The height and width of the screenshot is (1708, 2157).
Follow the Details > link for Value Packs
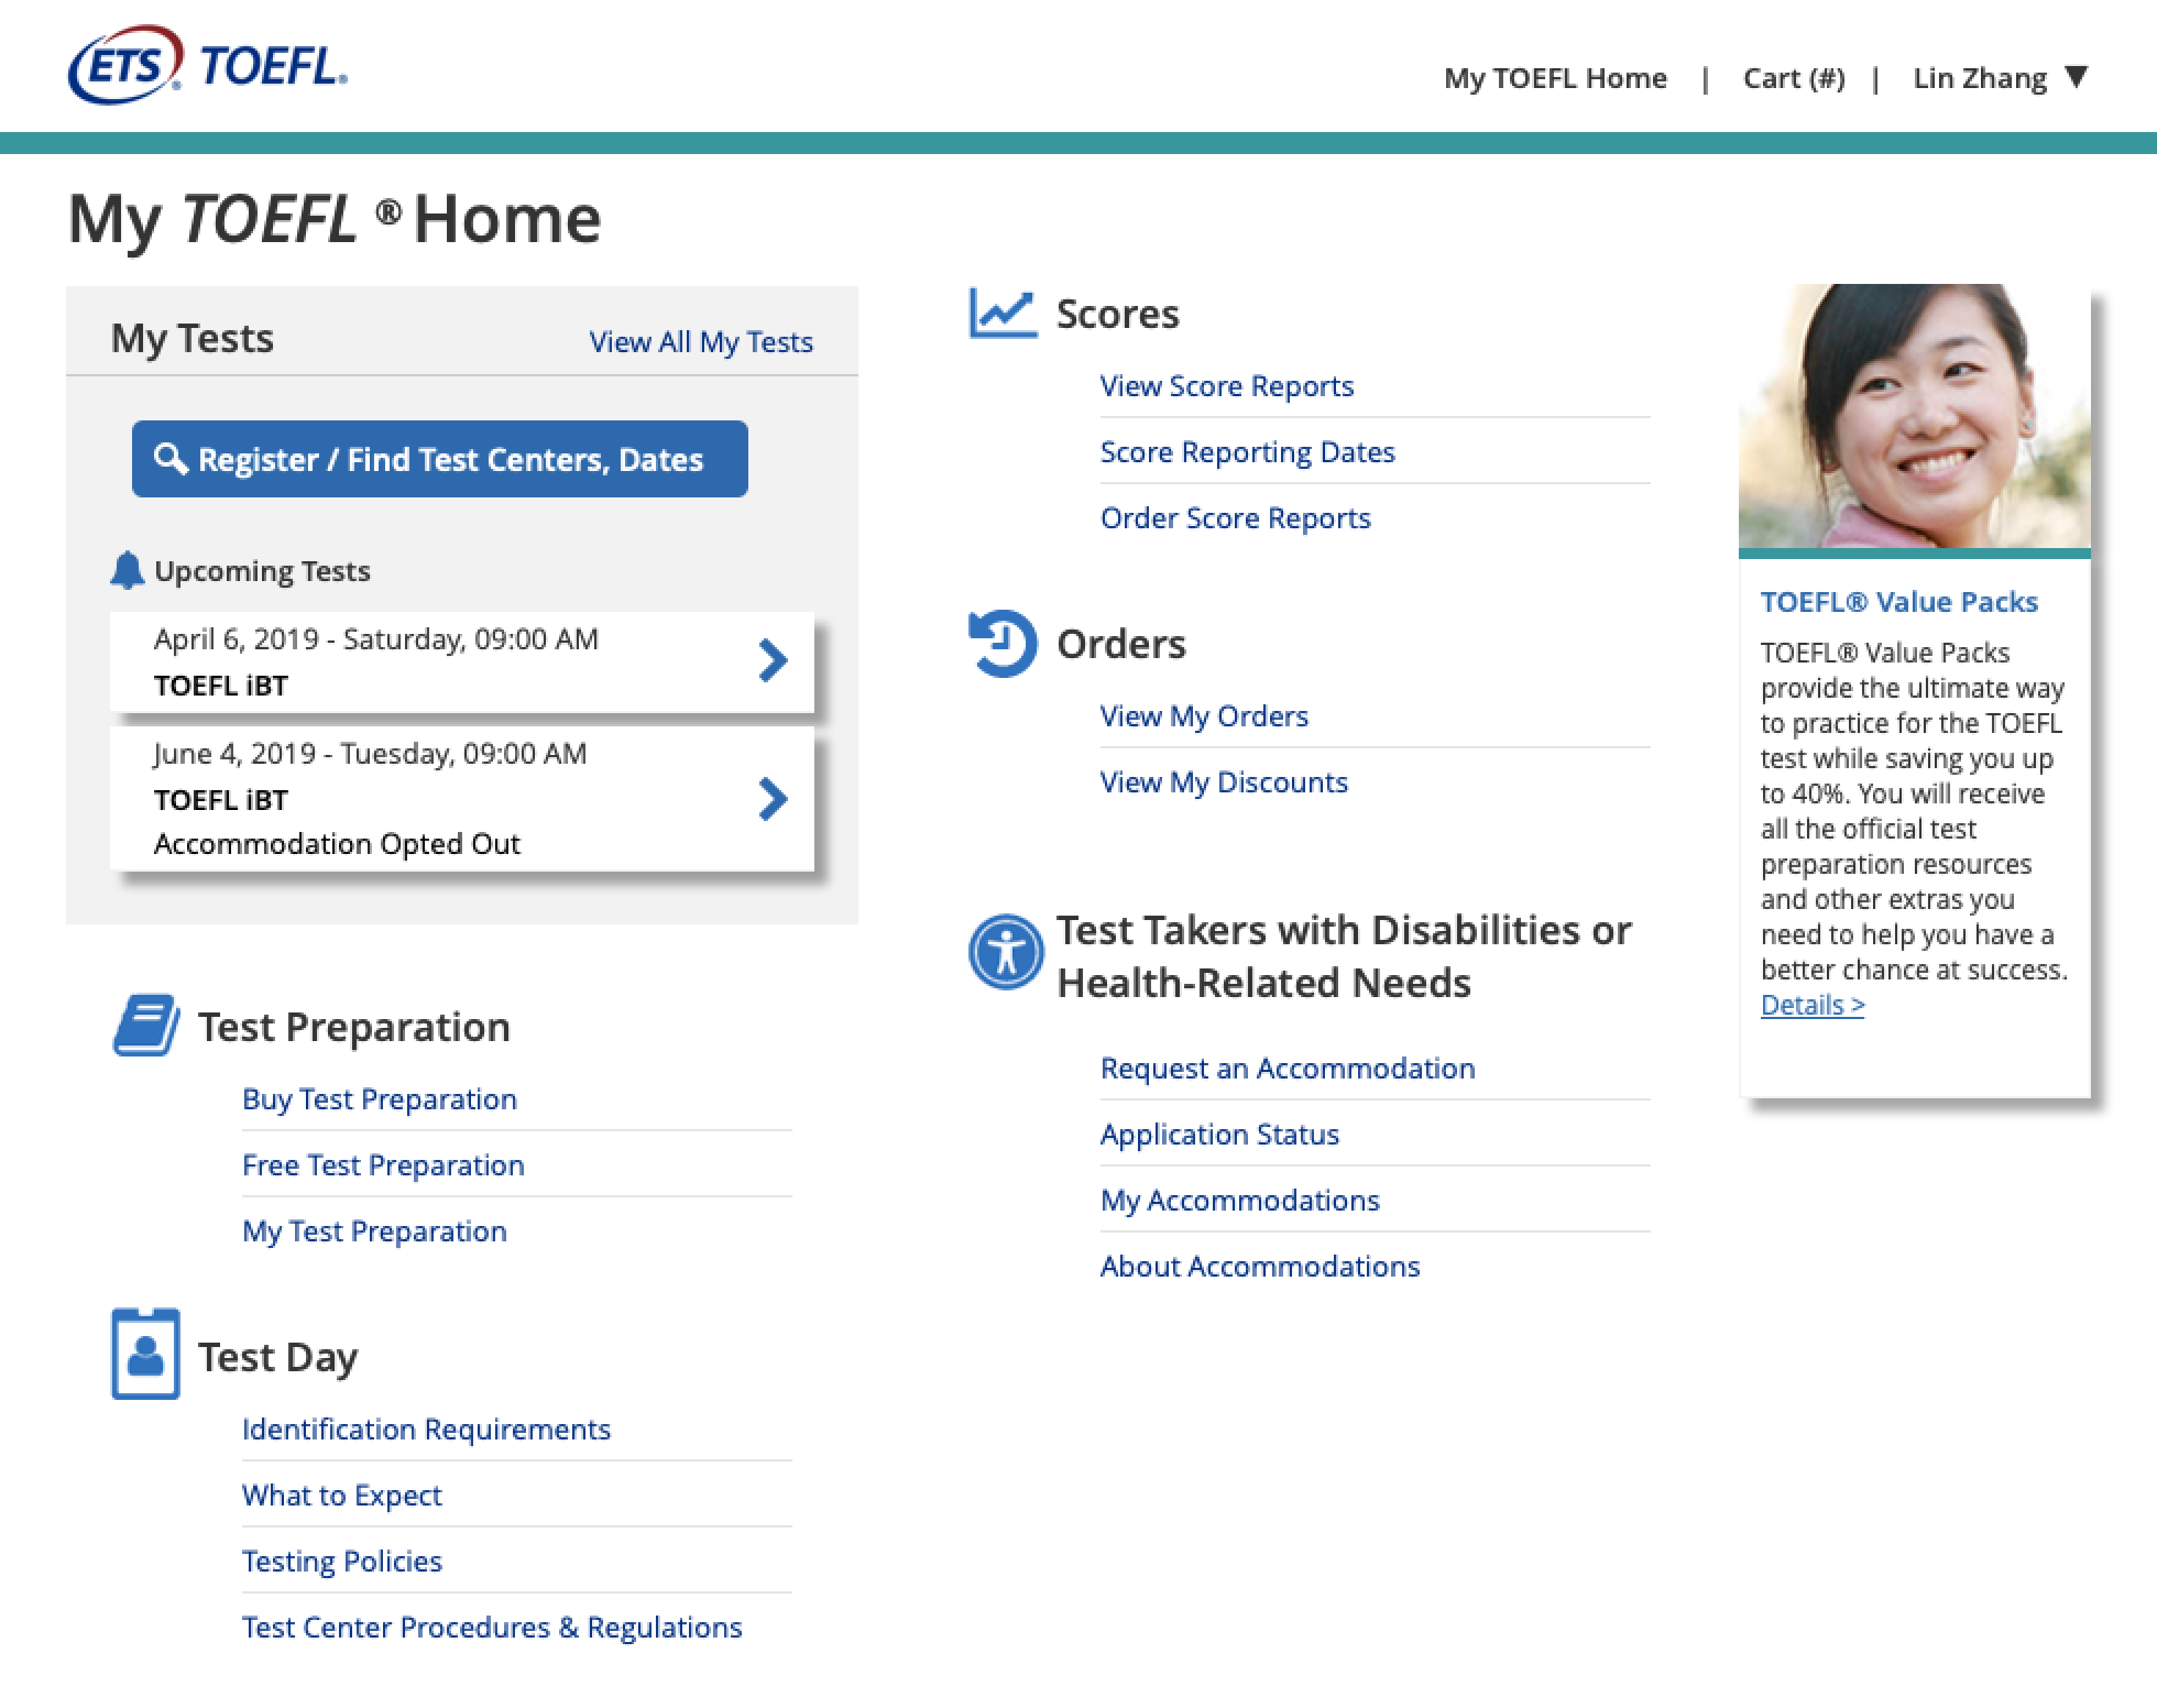coord(1811,1005)
